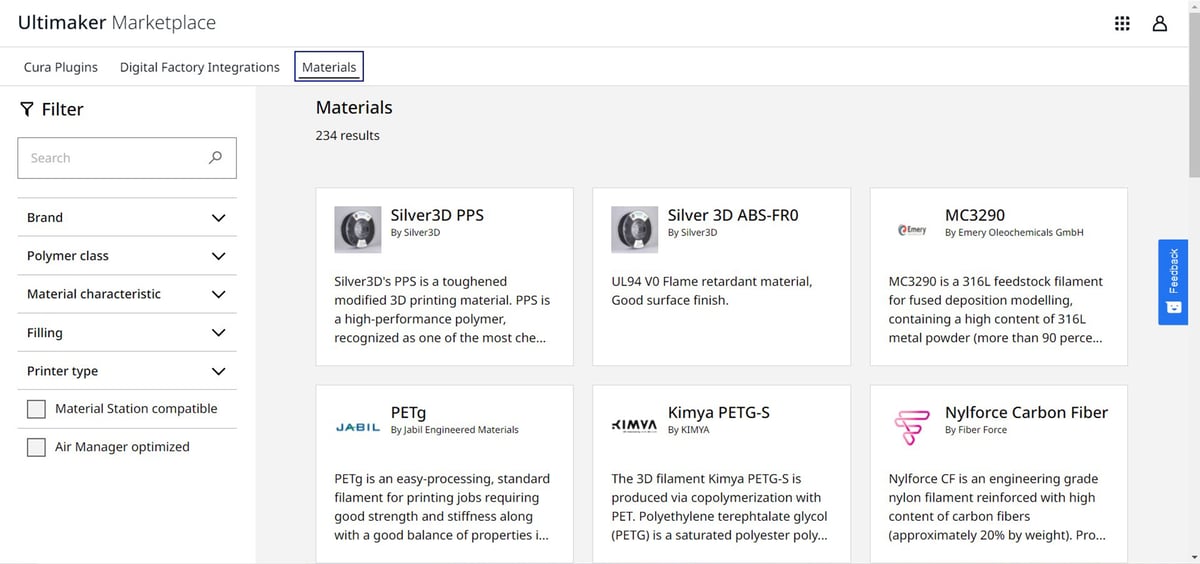Open the user account icon
The image size is (1200, 564).
[x=1160, y=23]
